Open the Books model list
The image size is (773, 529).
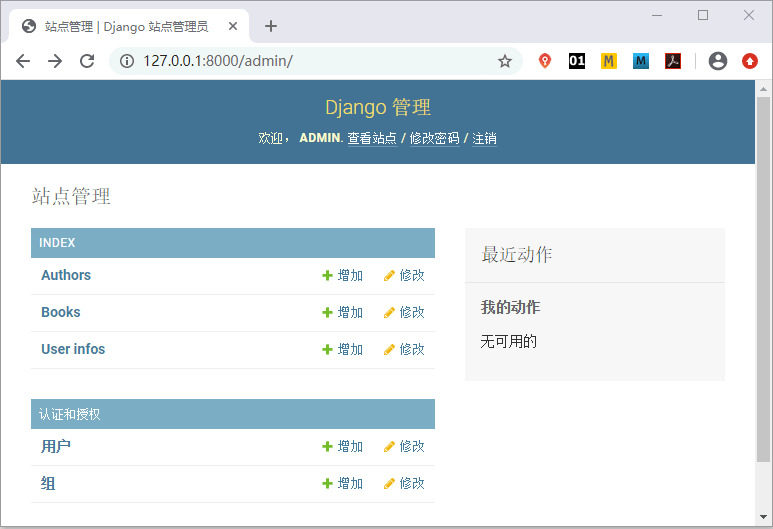pos(61,312)
